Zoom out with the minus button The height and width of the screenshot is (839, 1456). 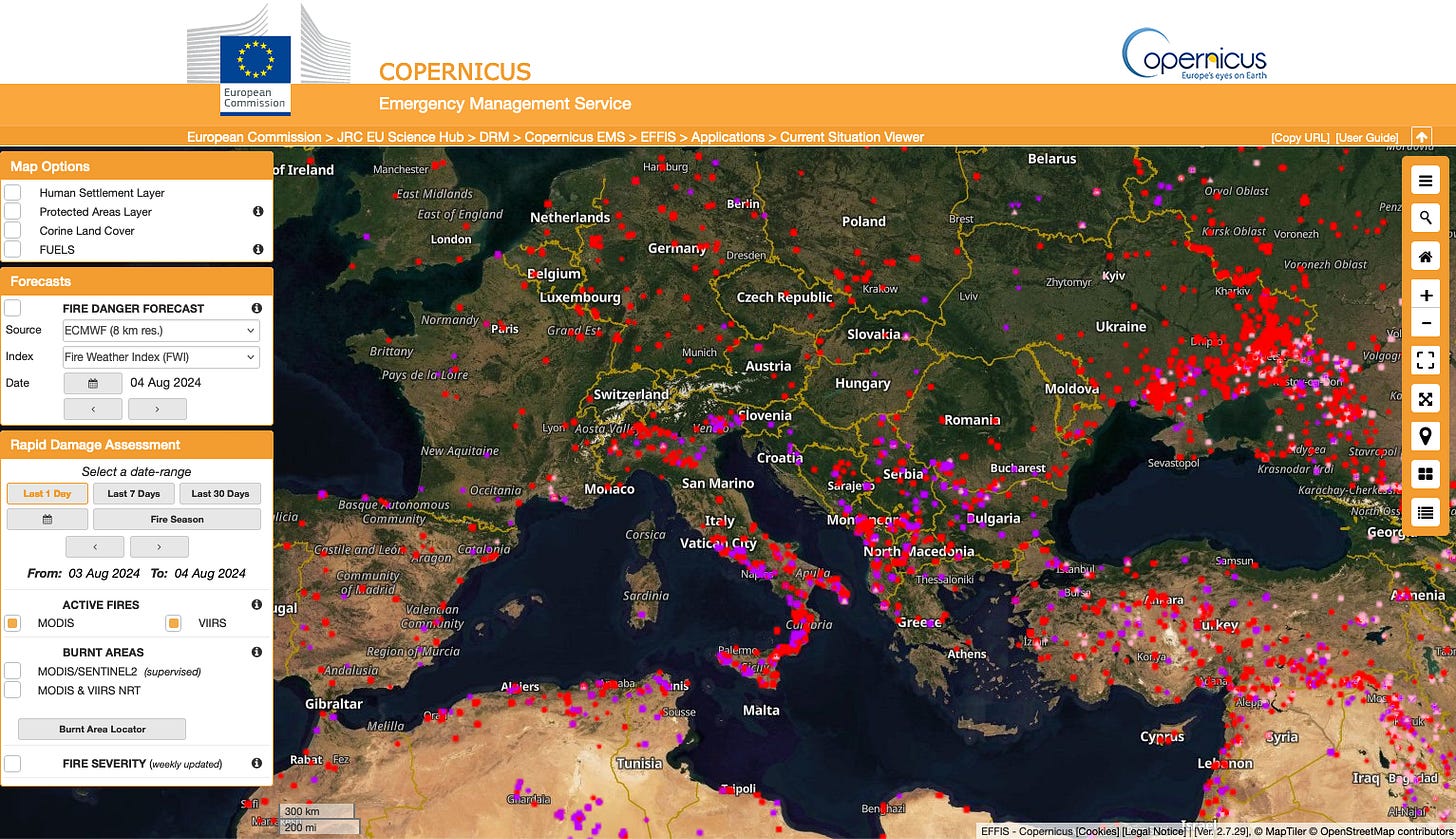click(1425, 322)
